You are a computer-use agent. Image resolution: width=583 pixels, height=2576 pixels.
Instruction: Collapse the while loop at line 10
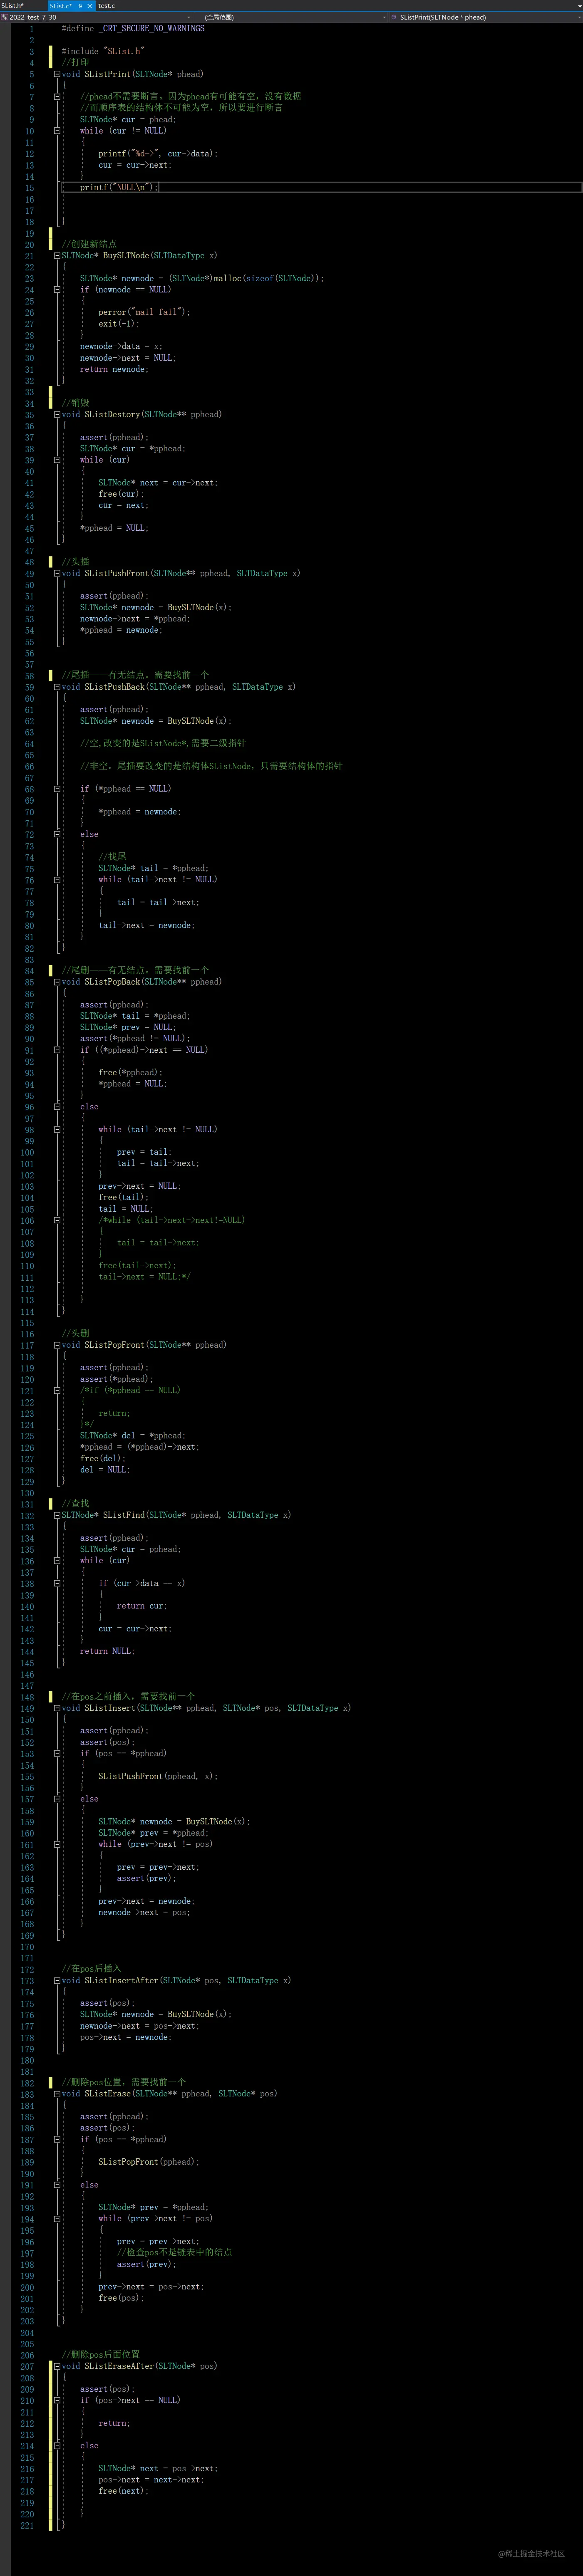click(57, 131)
